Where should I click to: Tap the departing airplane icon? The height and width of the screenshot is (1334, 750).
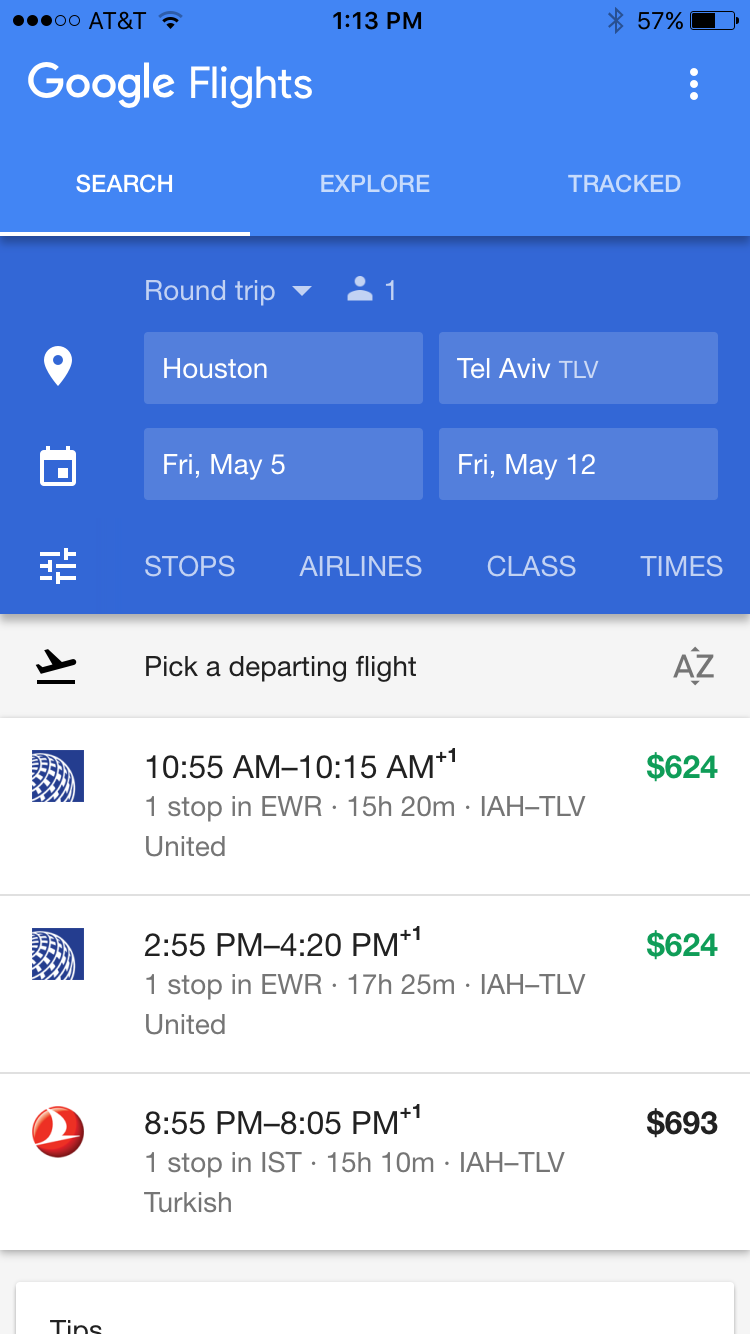click(x=56, y=667)
